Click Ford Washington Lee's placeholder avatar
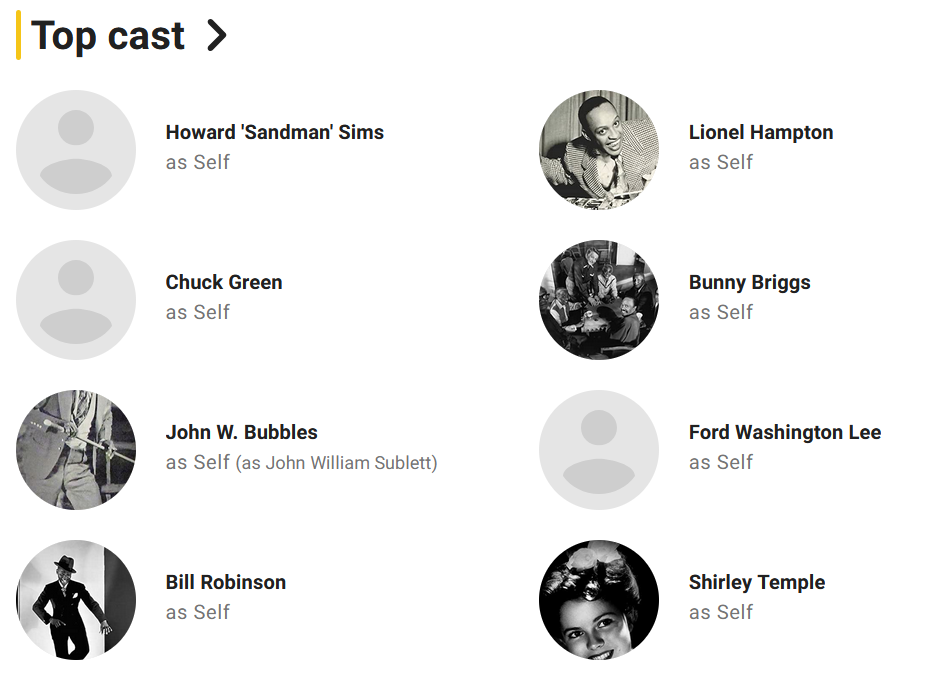The width and height of the screenshot is (936, 676). click(599, 450)
